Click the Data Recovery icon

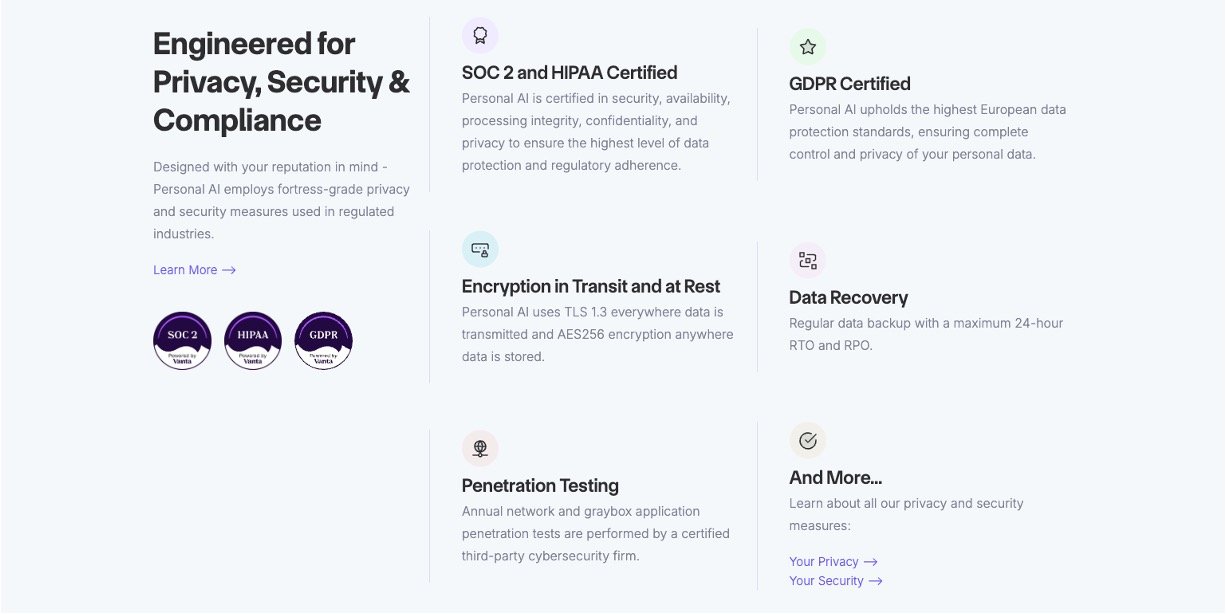pyautogui.click(x=808, y=261)
